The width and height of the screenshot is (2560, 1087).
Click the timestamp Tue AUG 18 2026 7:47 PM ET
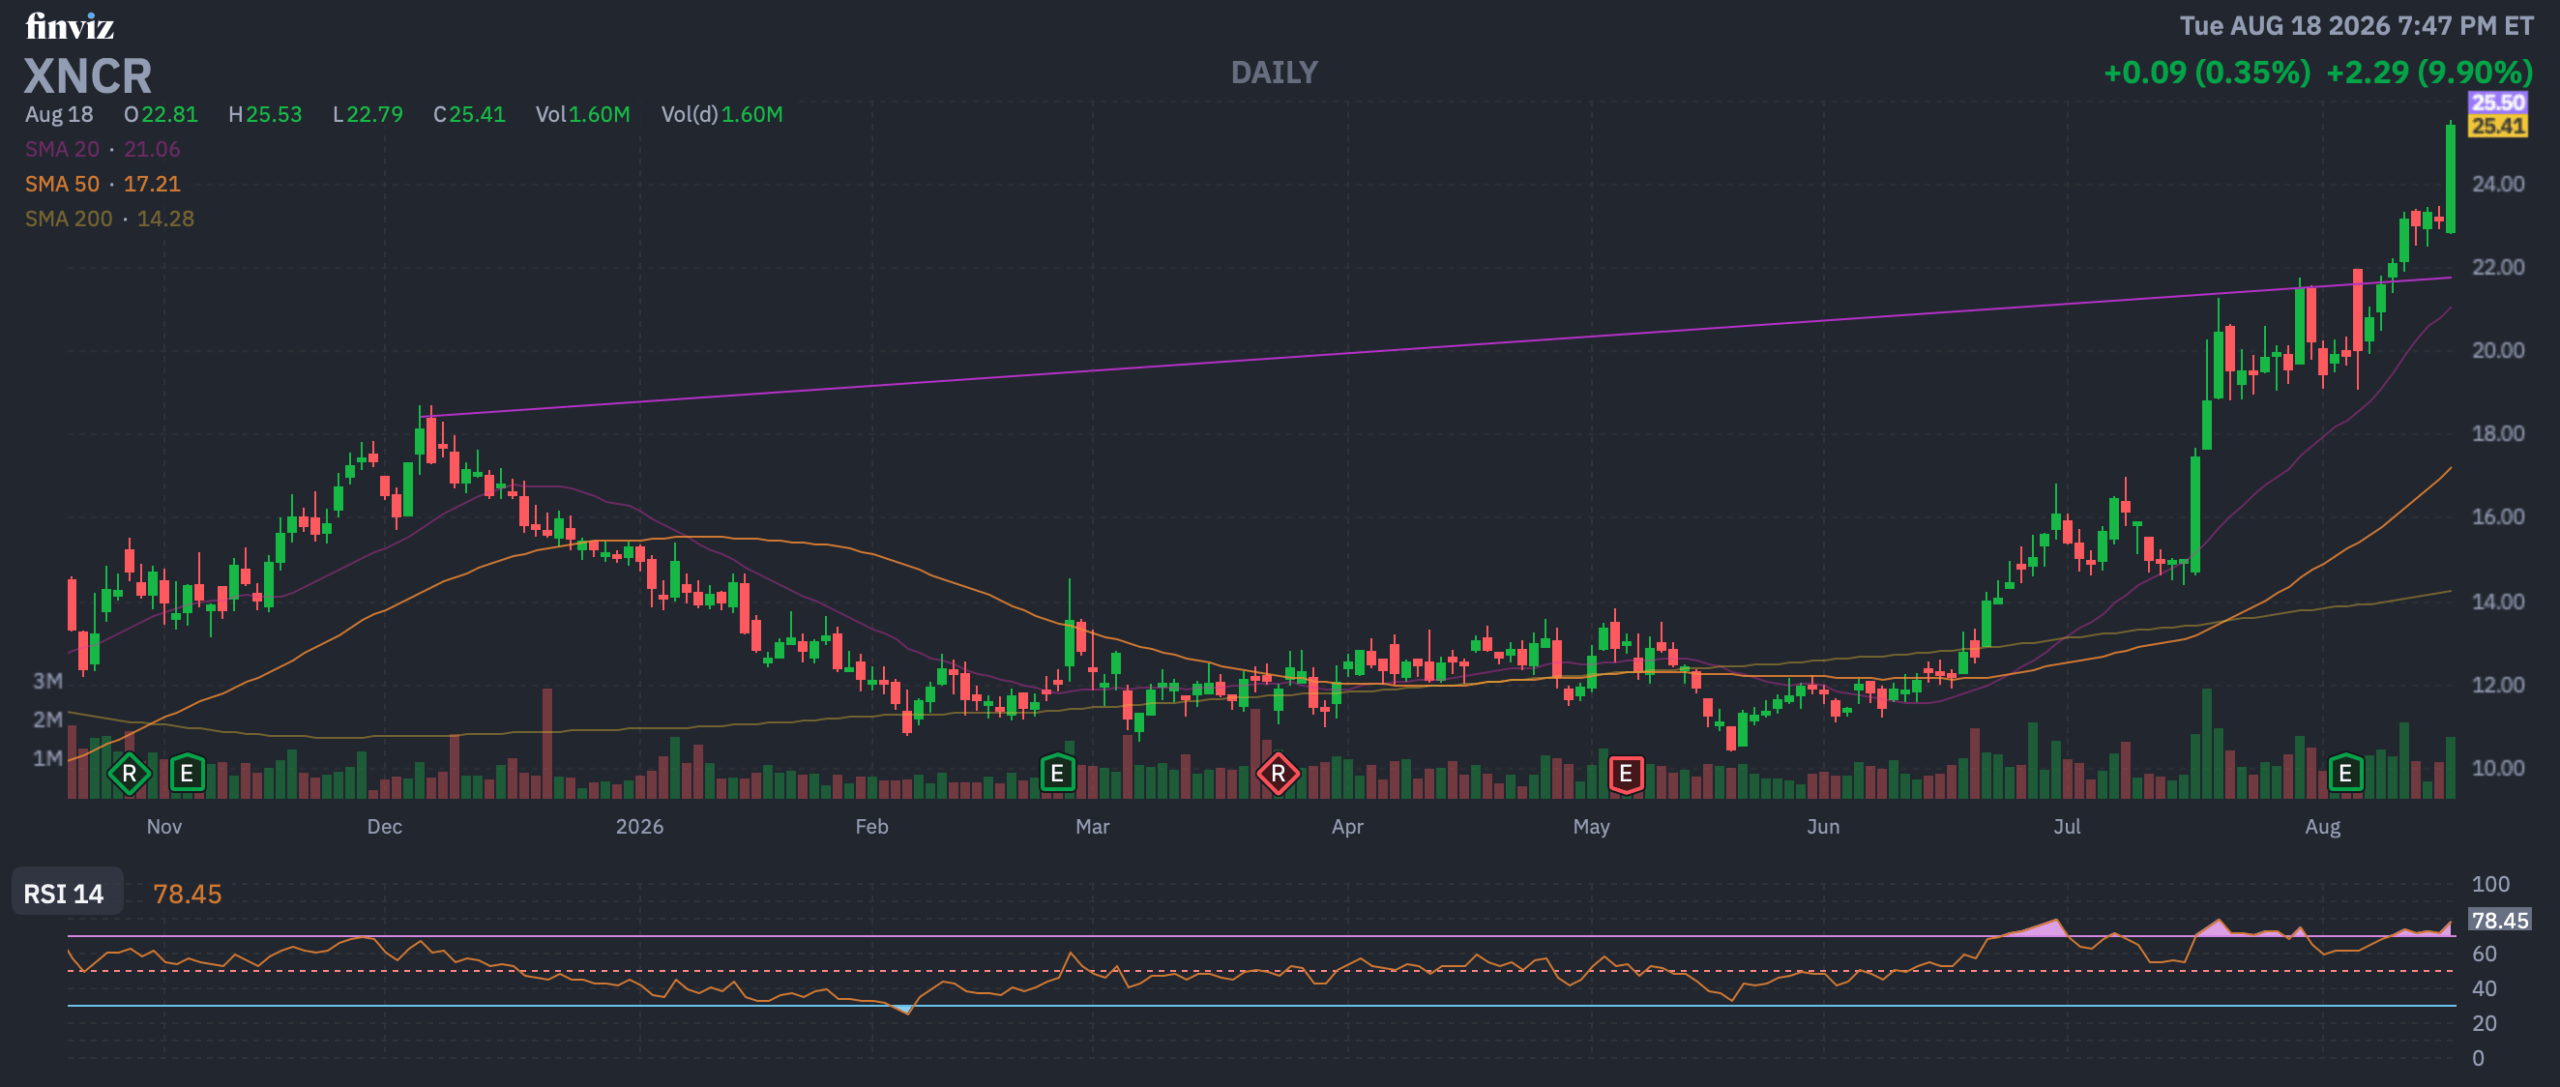pyautogui.click(x=2357, y=26)
